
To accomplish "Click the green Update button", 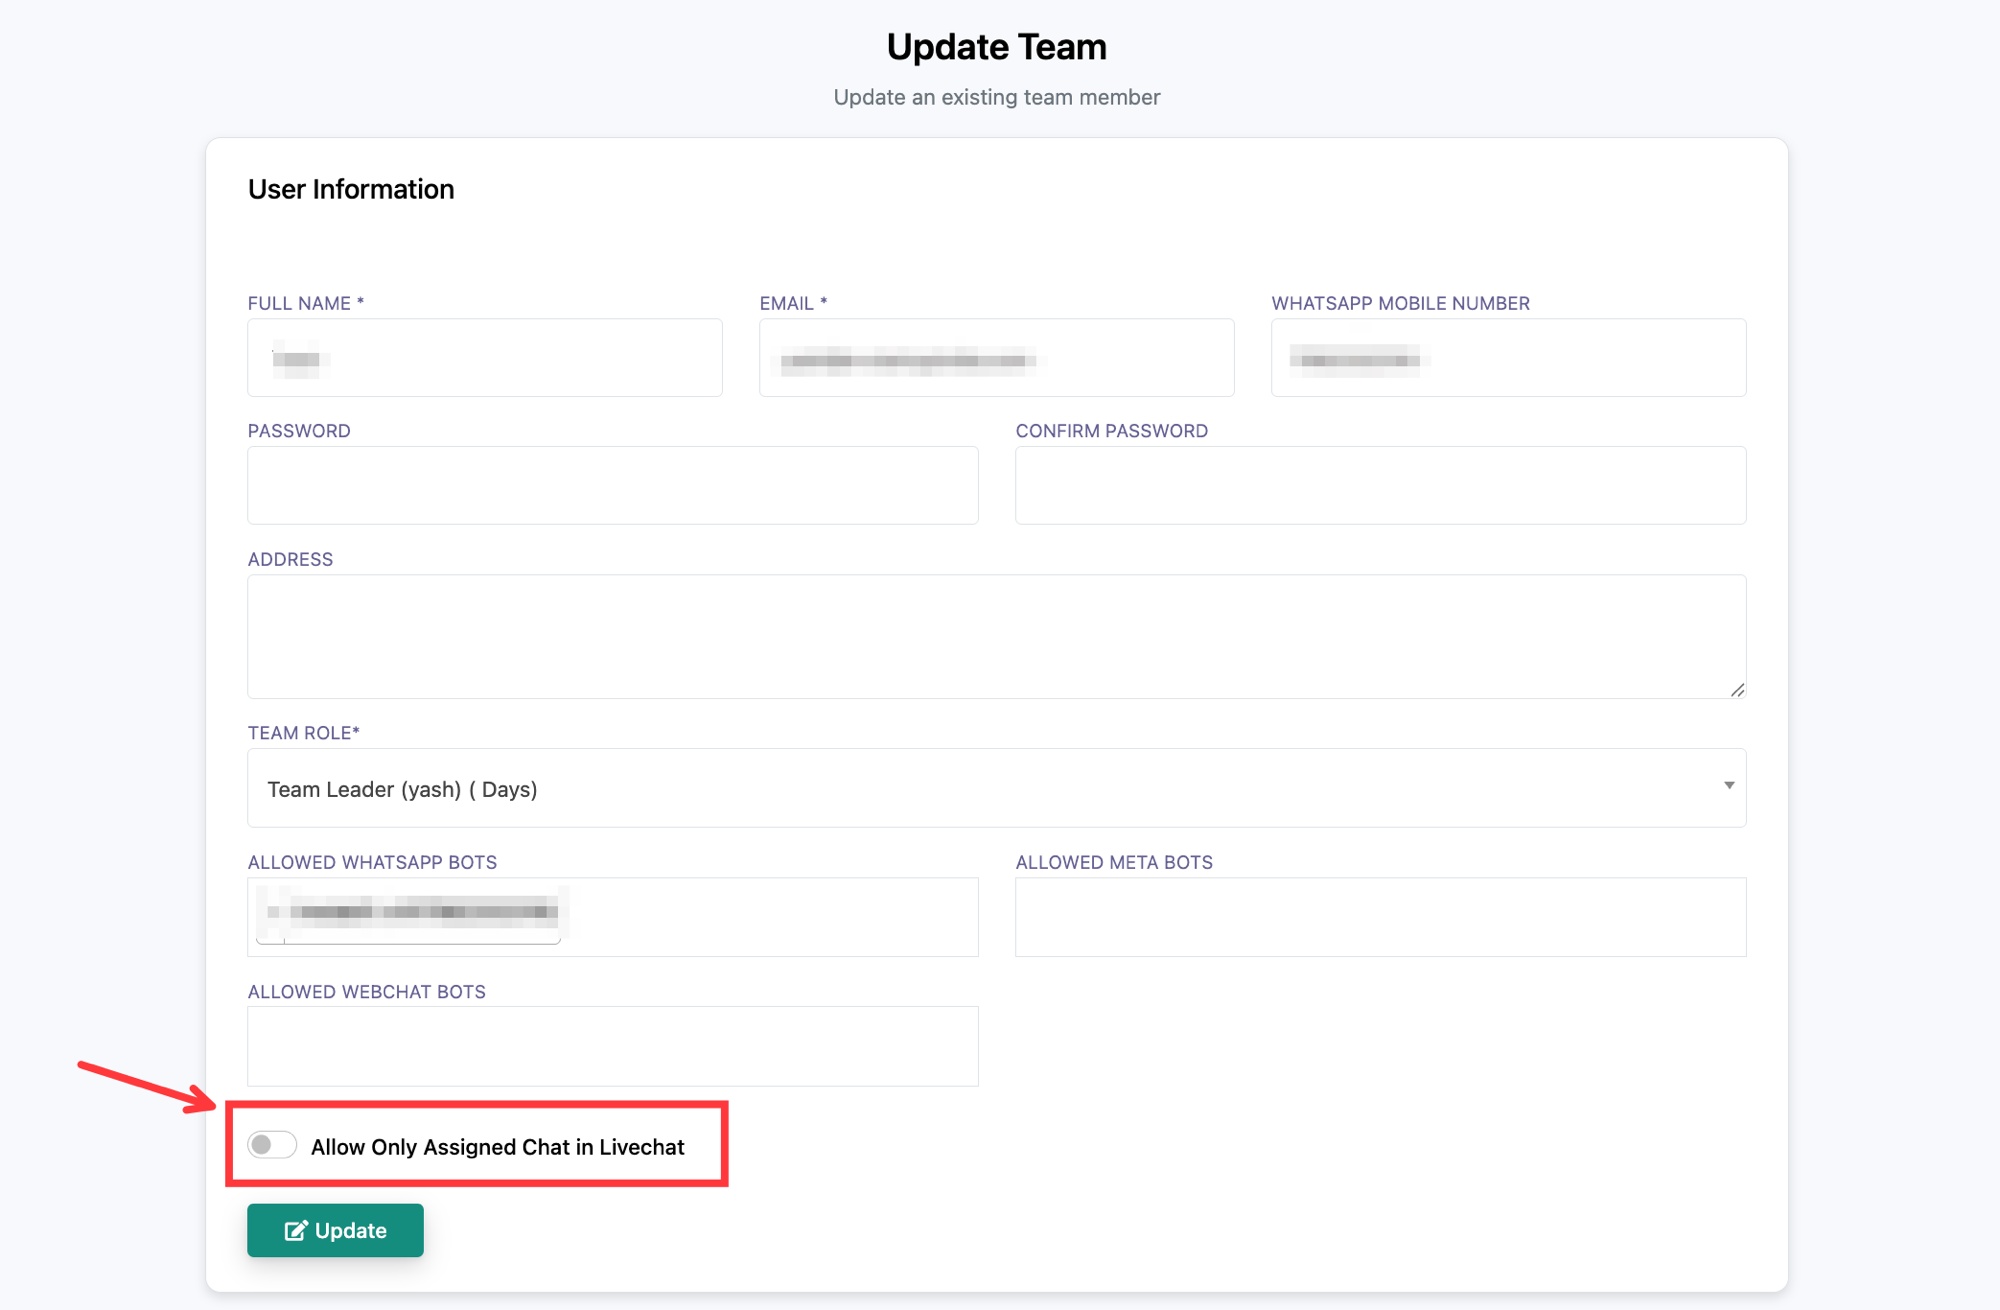I will click(335, 1230).
